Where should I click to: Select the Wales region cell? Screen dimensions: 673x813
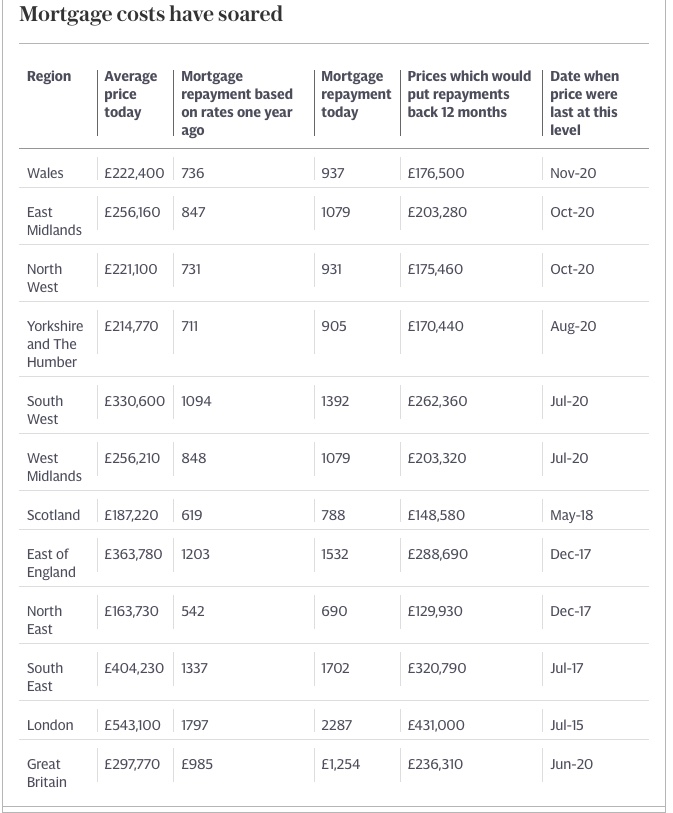pyautogui.click(x=45, y=173)
